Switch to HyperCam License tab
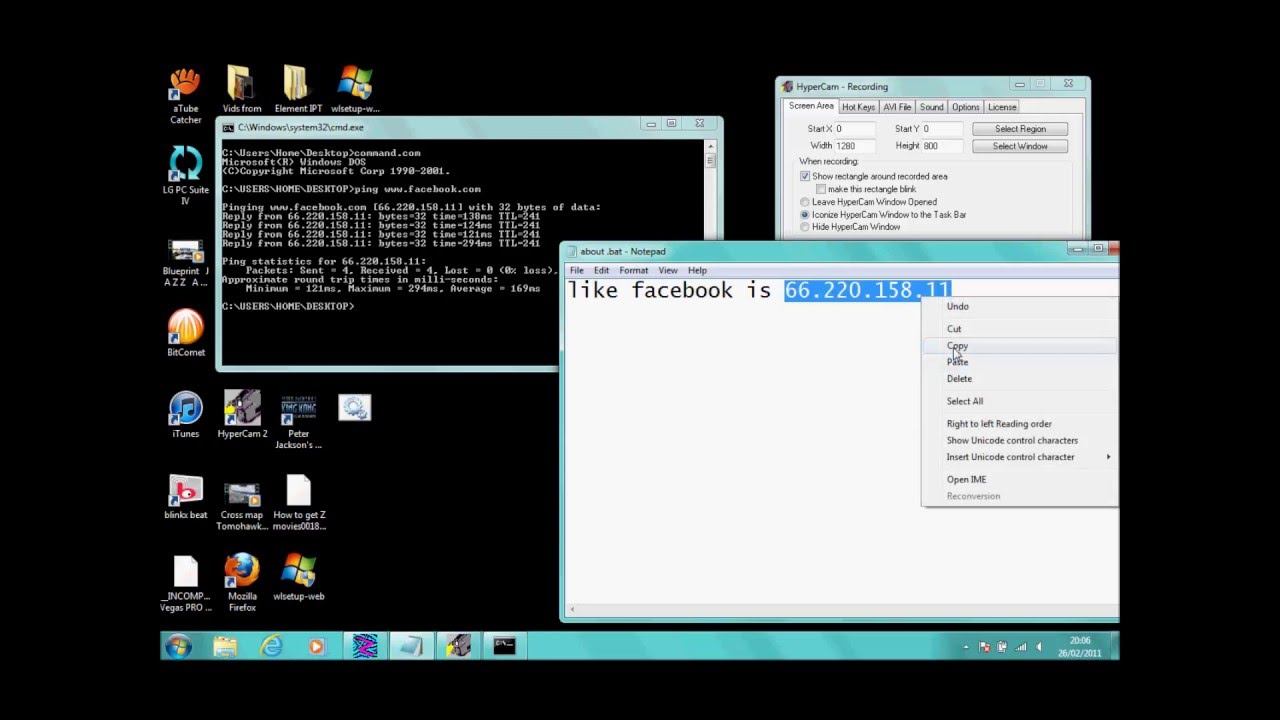The height and width of the screenshot is (720, 1280). [1002, 107]
